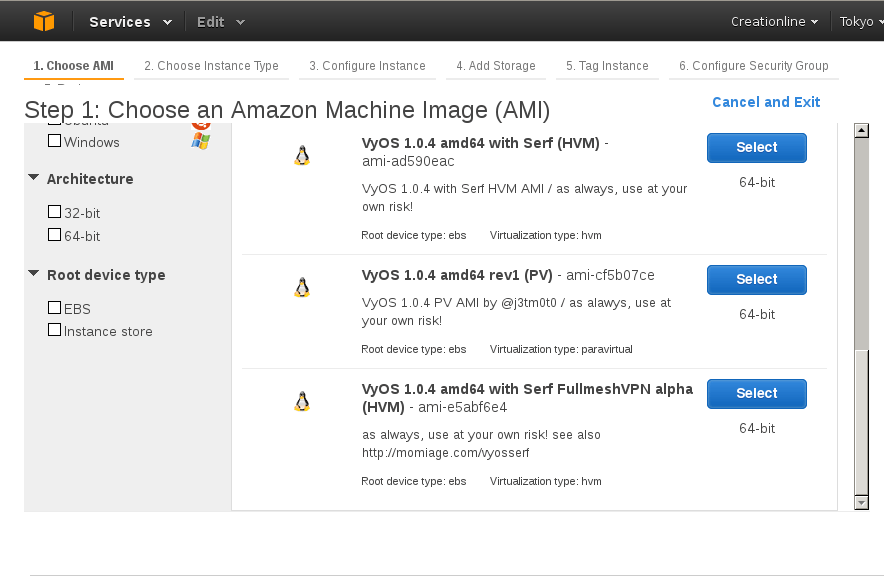Screen dimensions: 884x576
Task: Click the Cancel and Exit link
Action: pos(766,102)
